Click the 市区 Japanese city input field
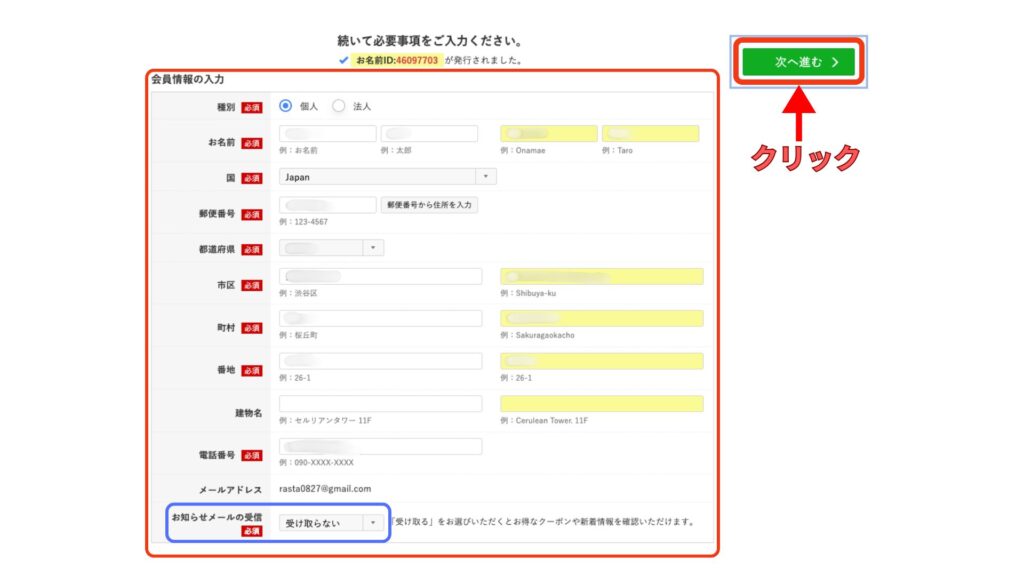1024x576 pixels. click(380, 276)
